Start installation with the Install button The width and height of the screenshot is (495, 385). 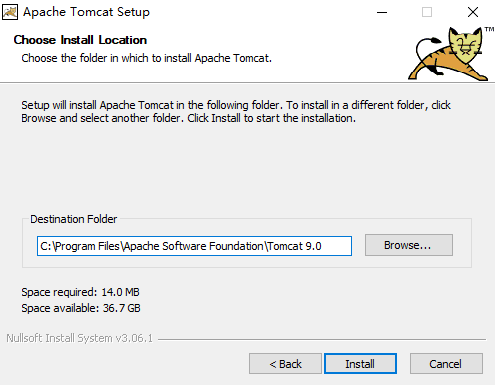[360, 364]
